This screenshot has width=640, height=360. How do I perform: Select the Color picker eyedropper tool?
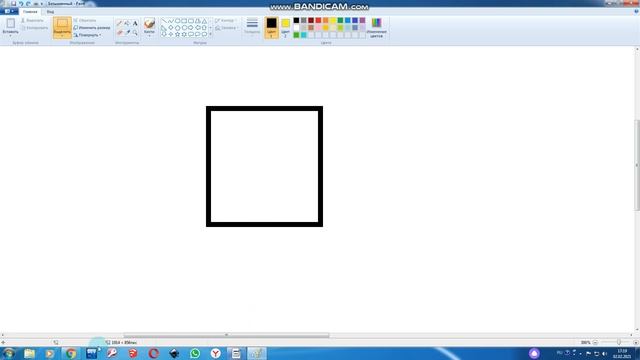(127, 32)
